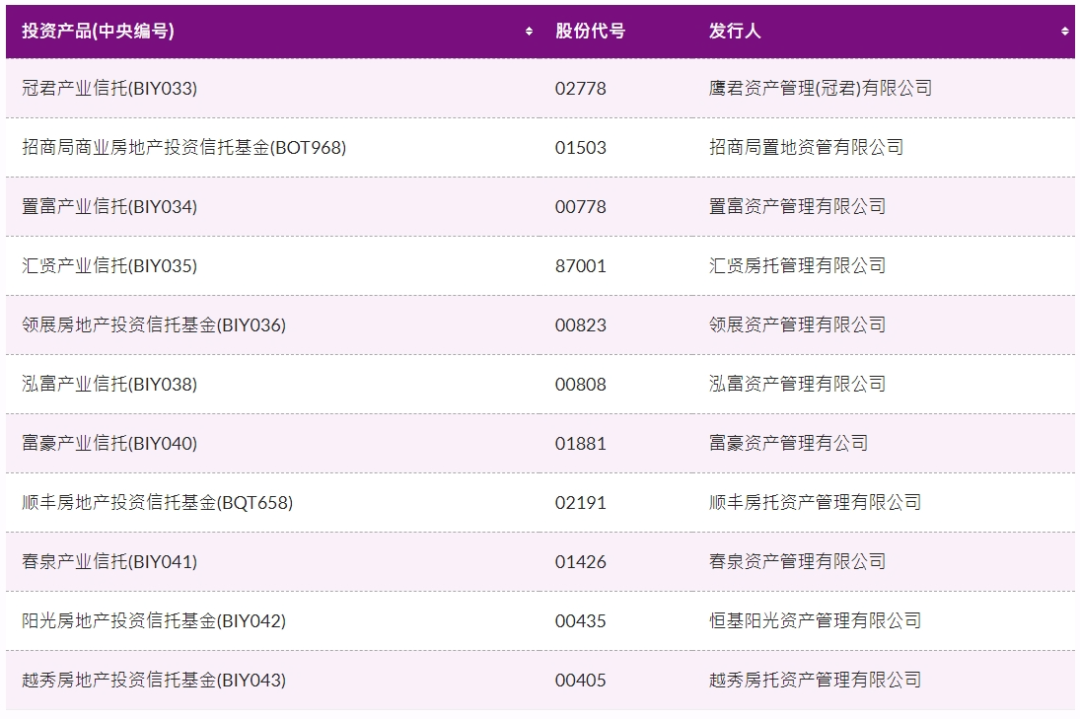Click issuer 越秀房托资产管理有限公司
This screenshot has width=1080, height=719.
point(816,680)
